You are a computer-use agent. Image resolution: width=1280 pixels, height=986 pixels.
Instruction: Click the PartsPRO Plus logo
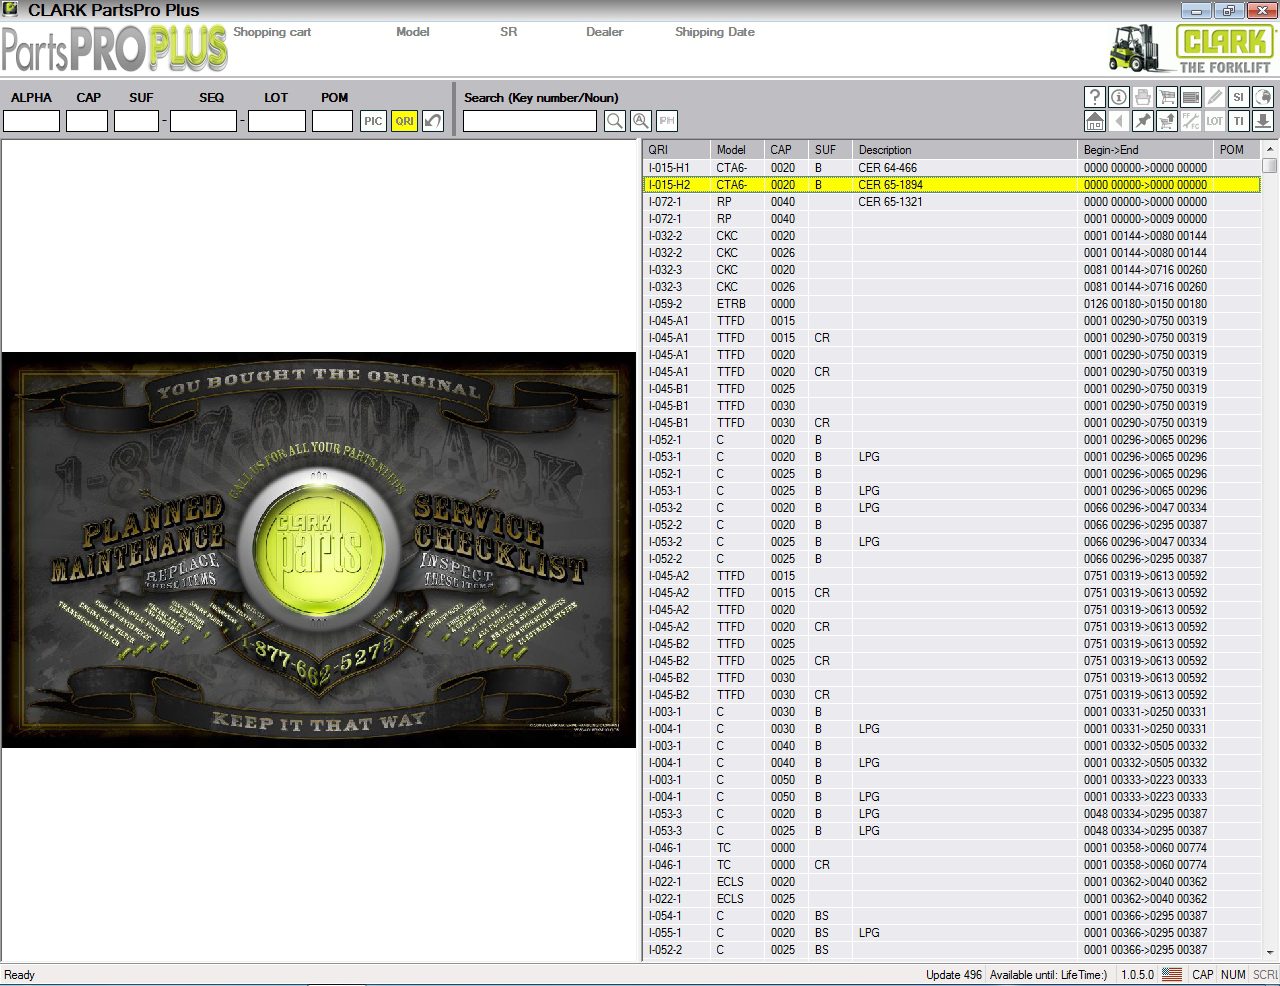(115, 49)
